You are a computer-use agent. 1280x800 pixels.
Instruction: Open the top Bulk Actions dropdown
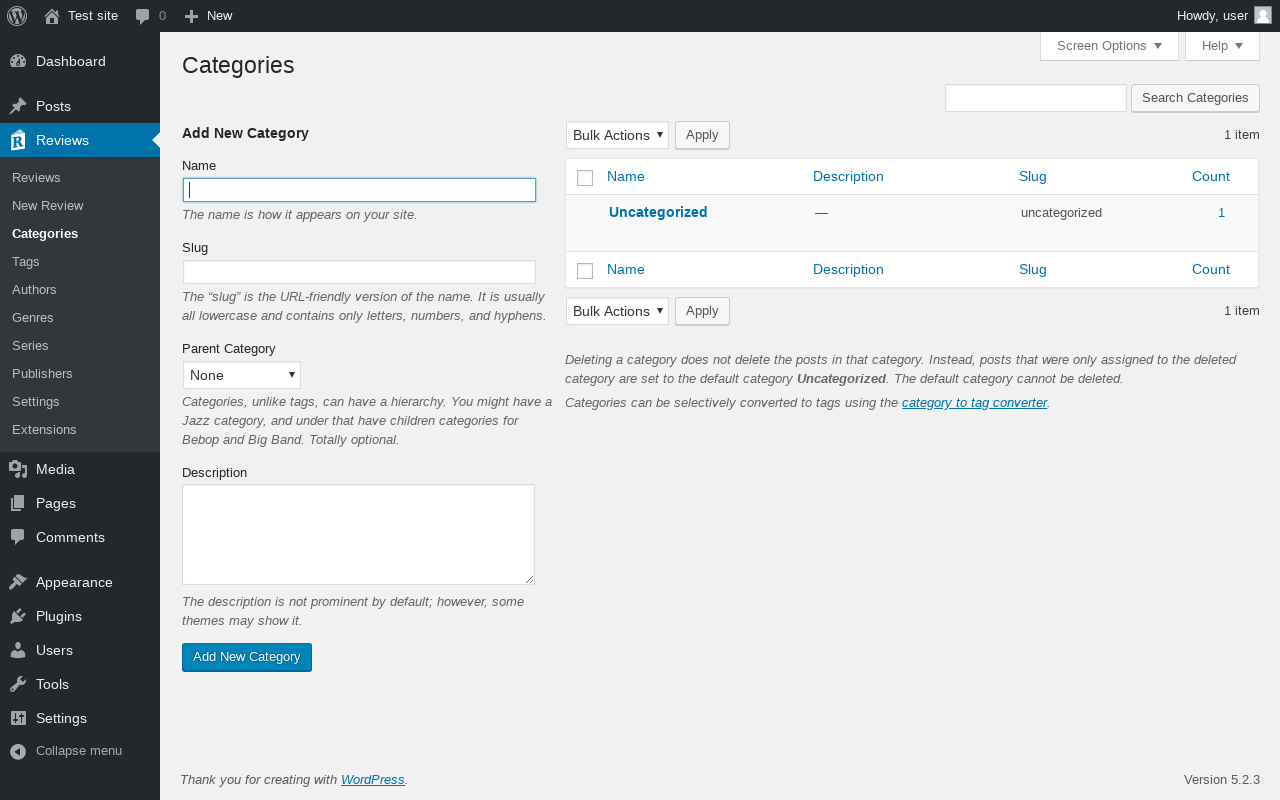[617, 135]
